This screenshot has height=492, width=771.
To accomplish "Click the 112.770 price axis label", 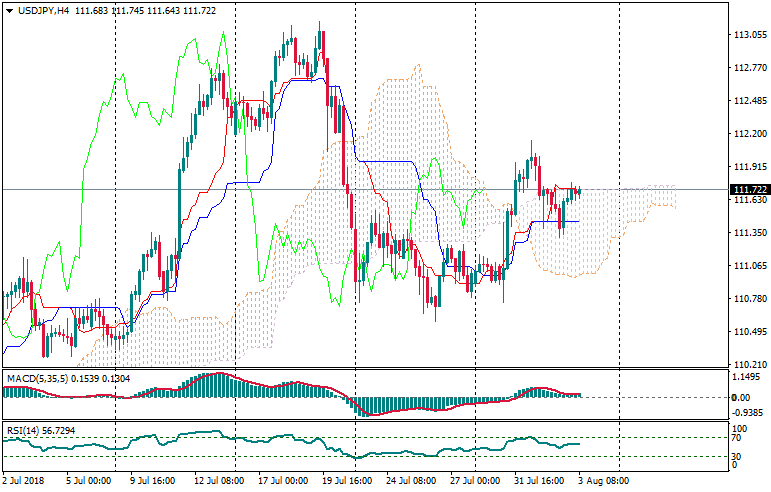I will (x=748, y=68).
